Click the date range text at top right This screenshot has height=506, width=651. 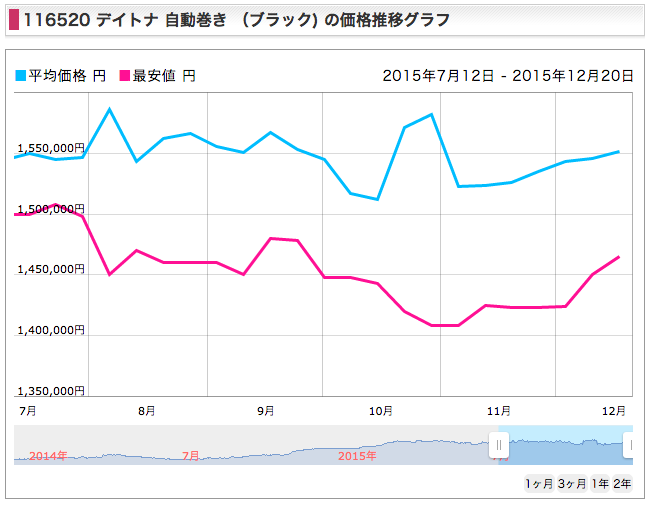point(508,76)
